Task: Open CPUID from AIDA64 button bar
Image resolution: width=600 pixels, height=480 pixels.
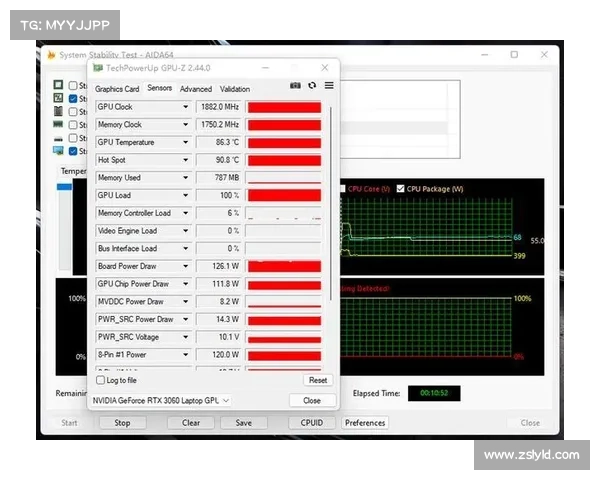Action: (x=311, y=423)
